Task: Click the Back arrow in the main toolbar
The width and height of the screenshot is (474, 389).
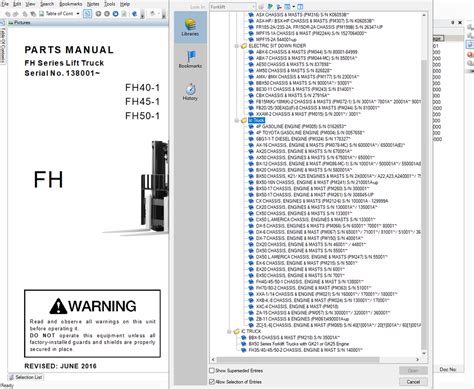Action: click(8, 14)
